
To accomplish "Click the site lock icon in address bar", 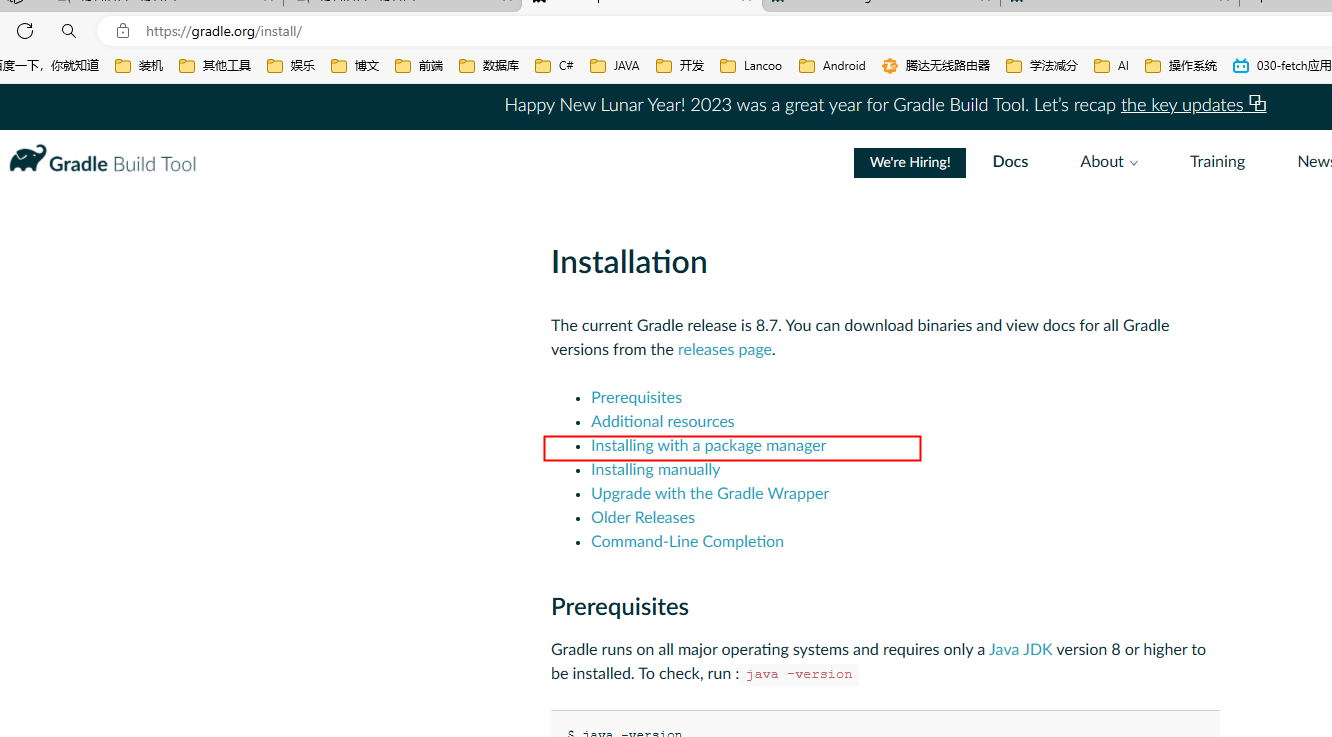I will pos(123,31).
